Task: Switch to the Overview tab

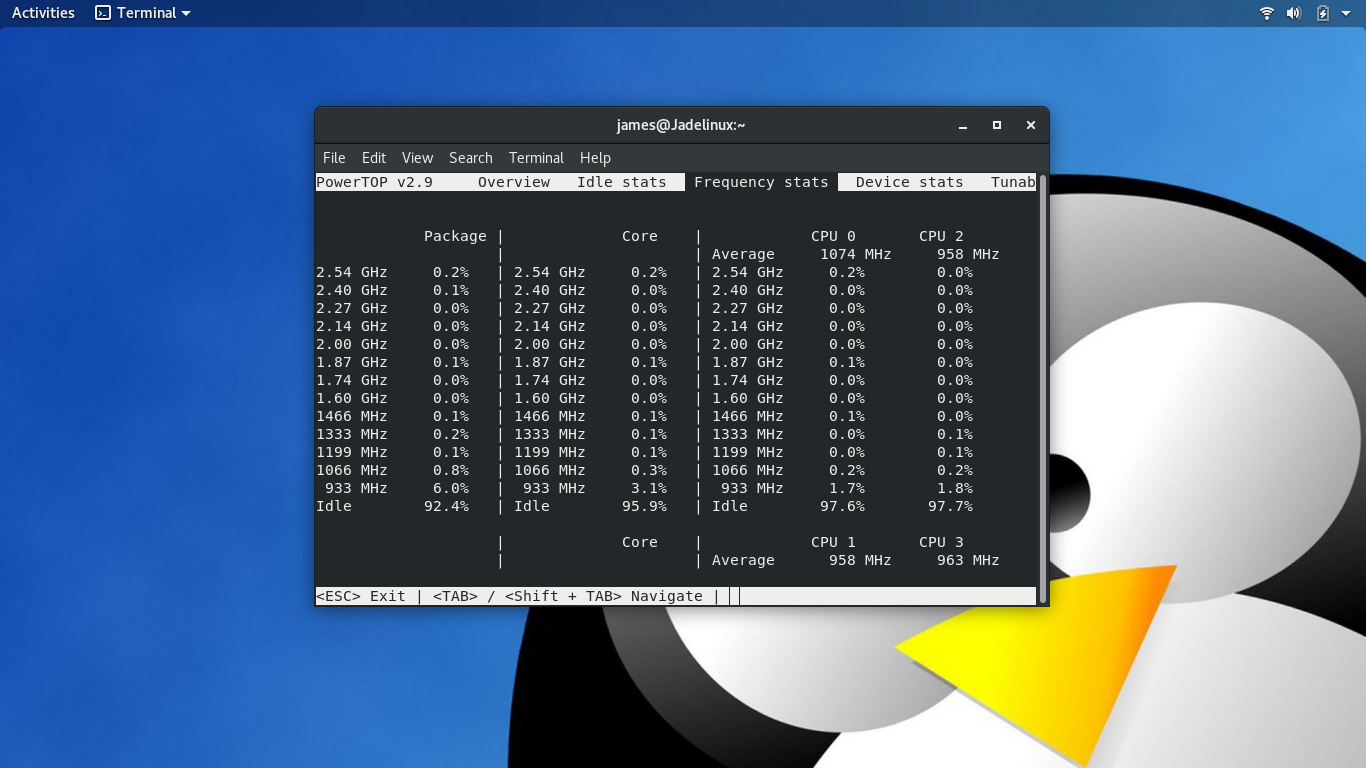Action: 514,182
